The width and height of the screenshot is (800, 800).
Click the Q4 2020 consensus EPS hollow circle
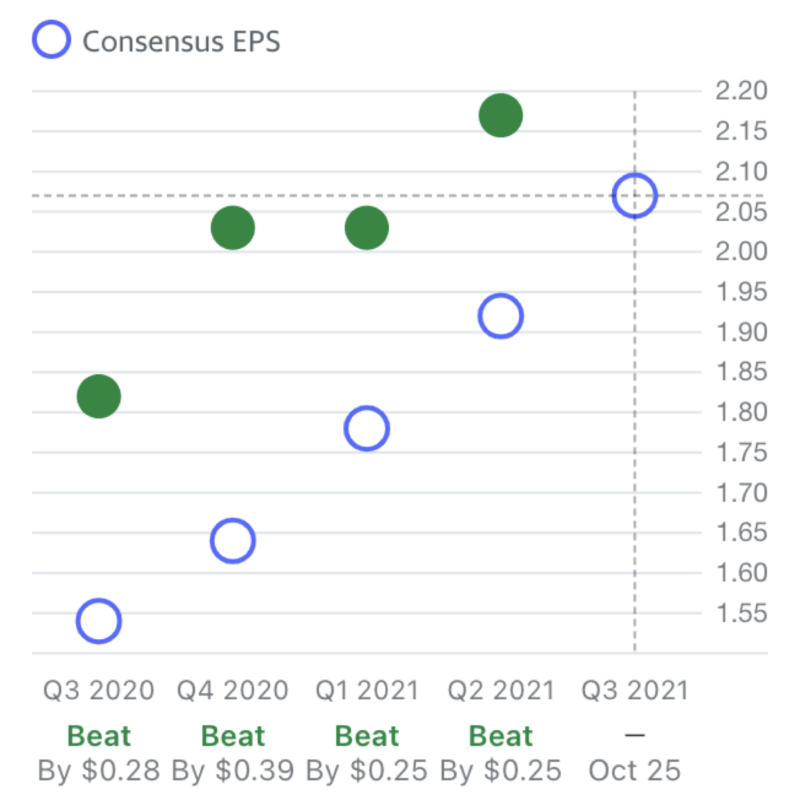[x=233, y=541]
